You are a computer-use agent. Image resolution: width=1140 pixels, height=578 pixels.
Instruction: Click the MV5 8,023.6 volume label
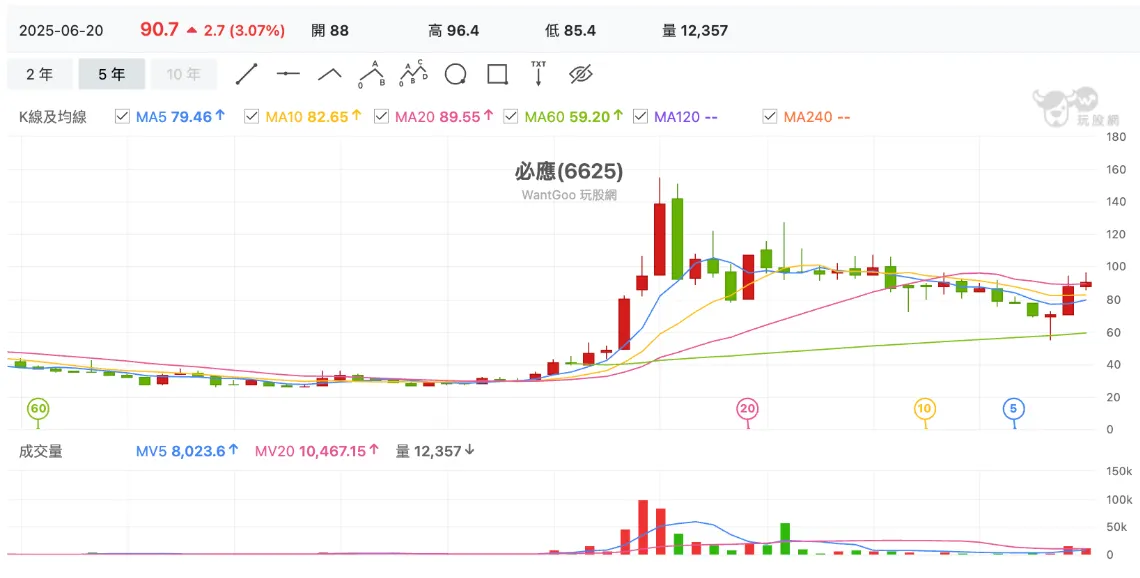tap(187, 451)
